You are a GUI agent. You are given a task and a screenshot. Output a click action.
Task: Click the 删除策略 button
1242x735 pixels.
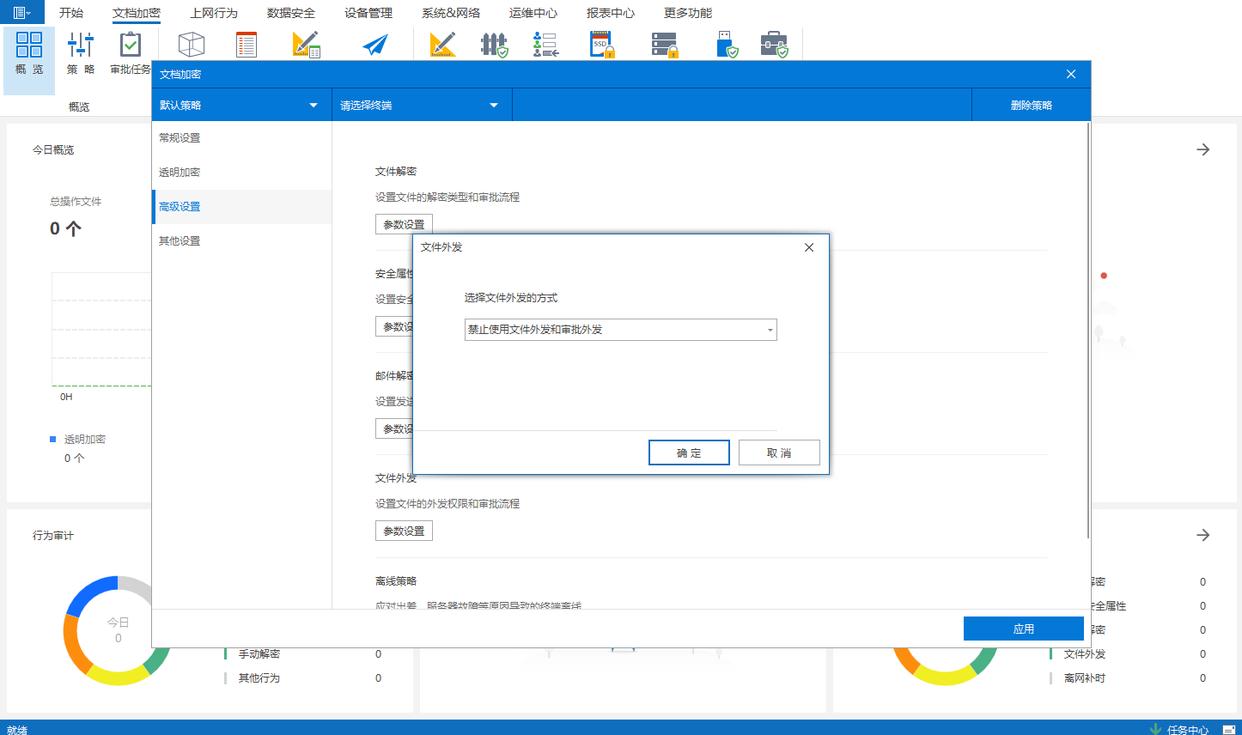[1031, 105]
